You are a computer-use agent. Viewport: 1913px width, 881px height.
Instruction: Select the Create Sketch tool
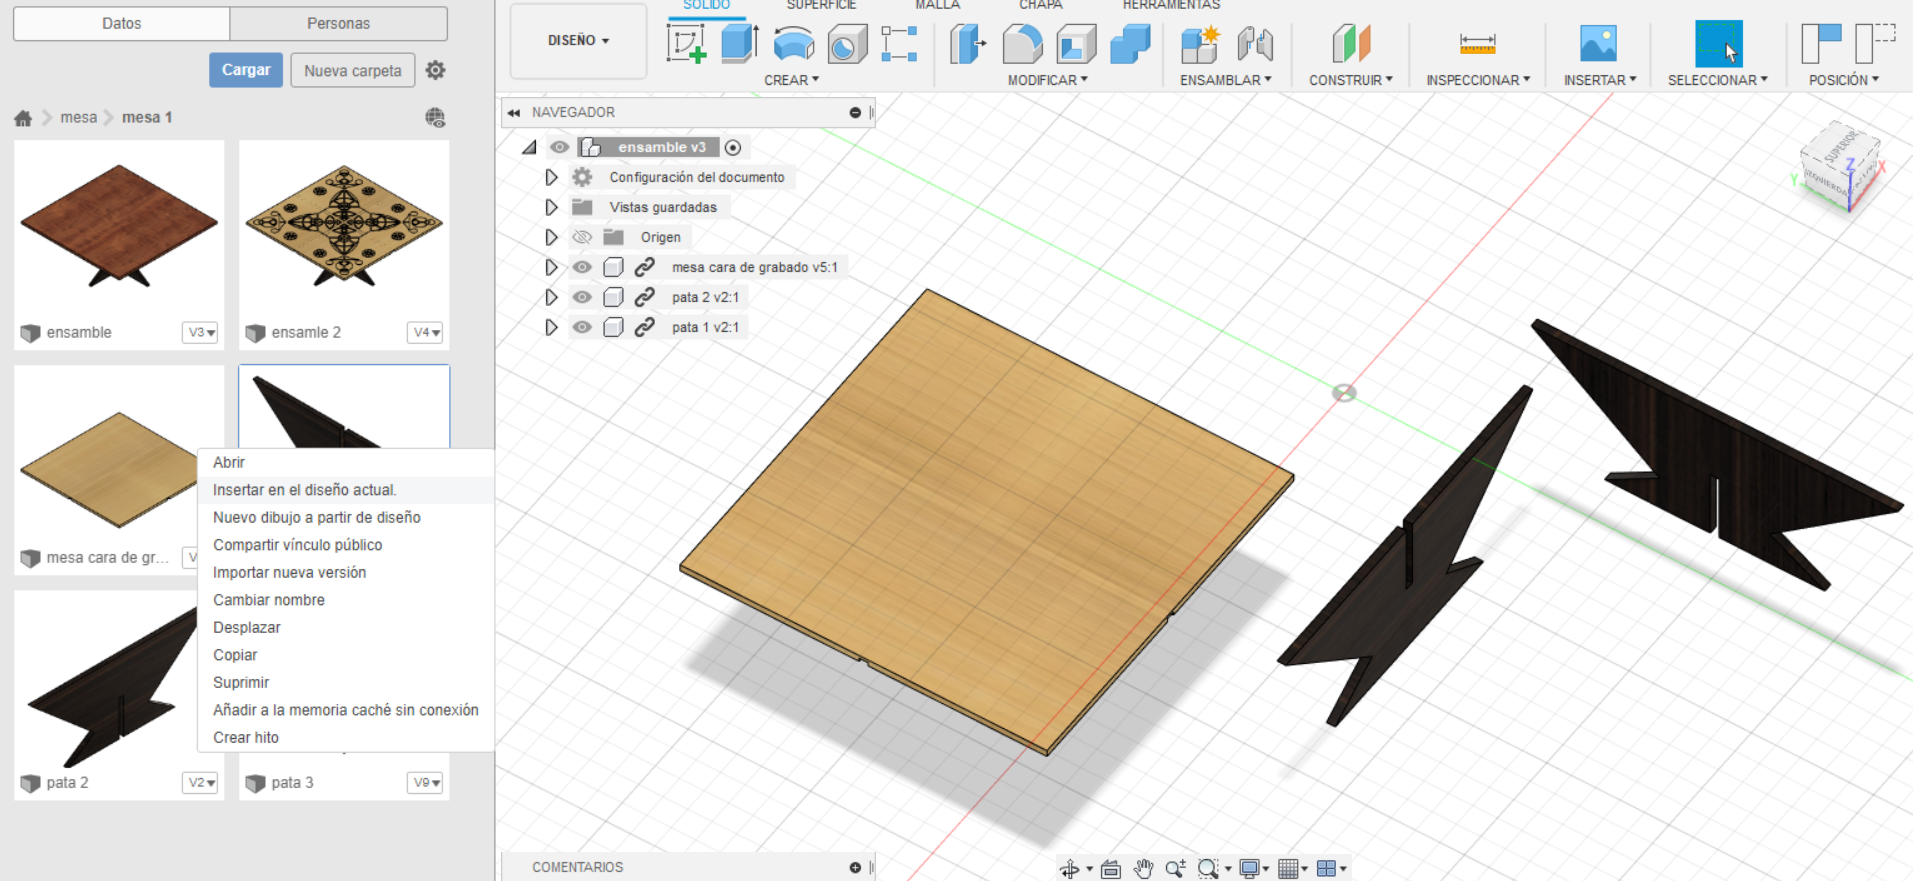tap(686, 44)
